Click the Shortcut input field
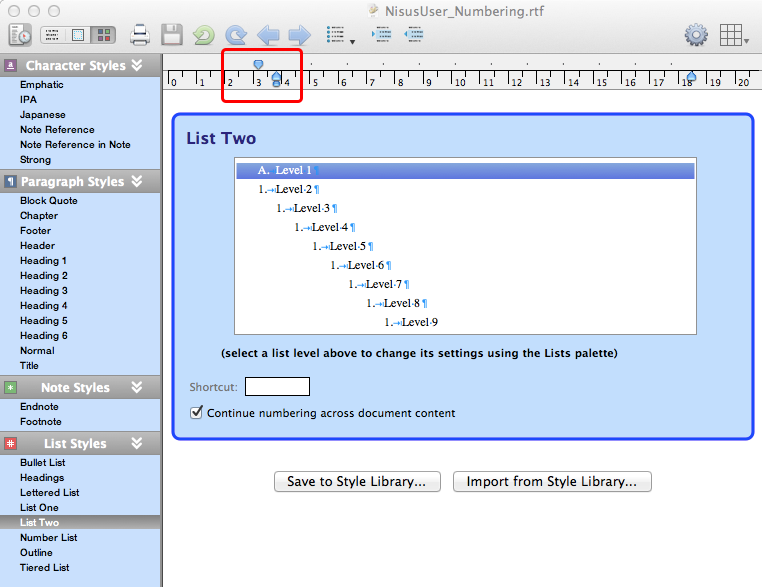 [x=277, y=387]
